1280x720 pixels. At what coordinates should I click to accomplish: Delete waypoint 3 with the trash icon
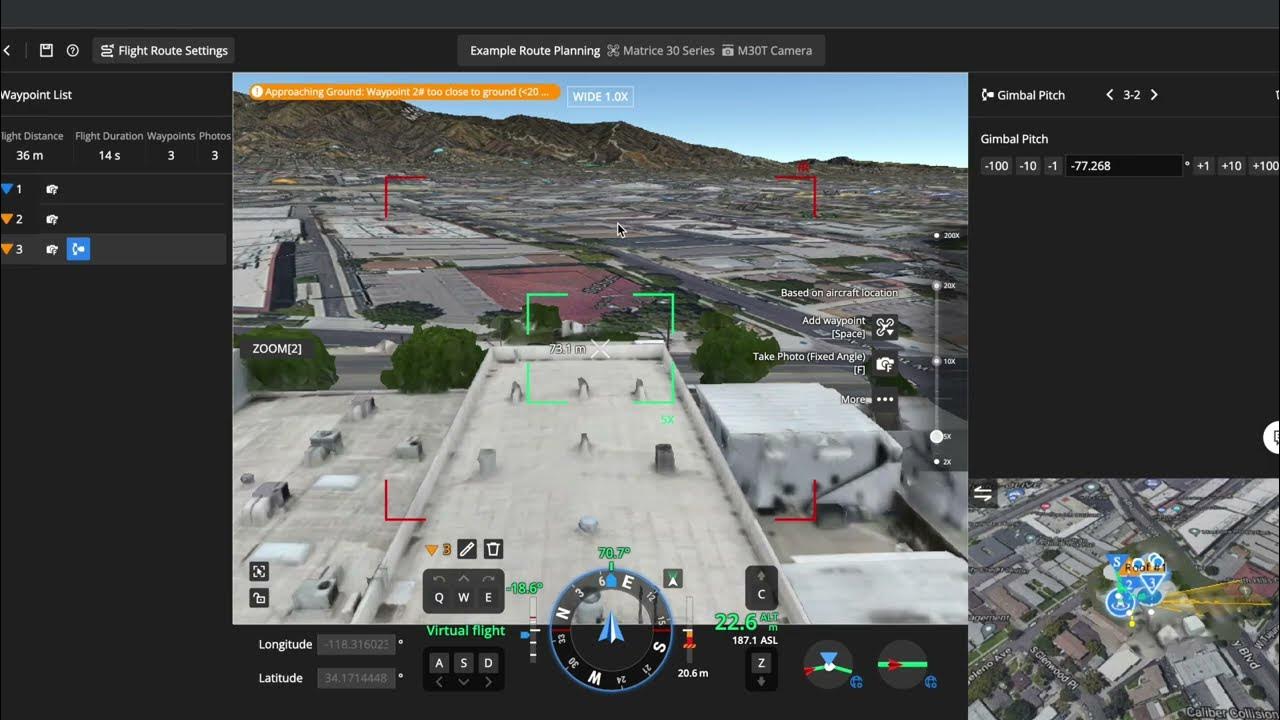click(x=493, y=549)
